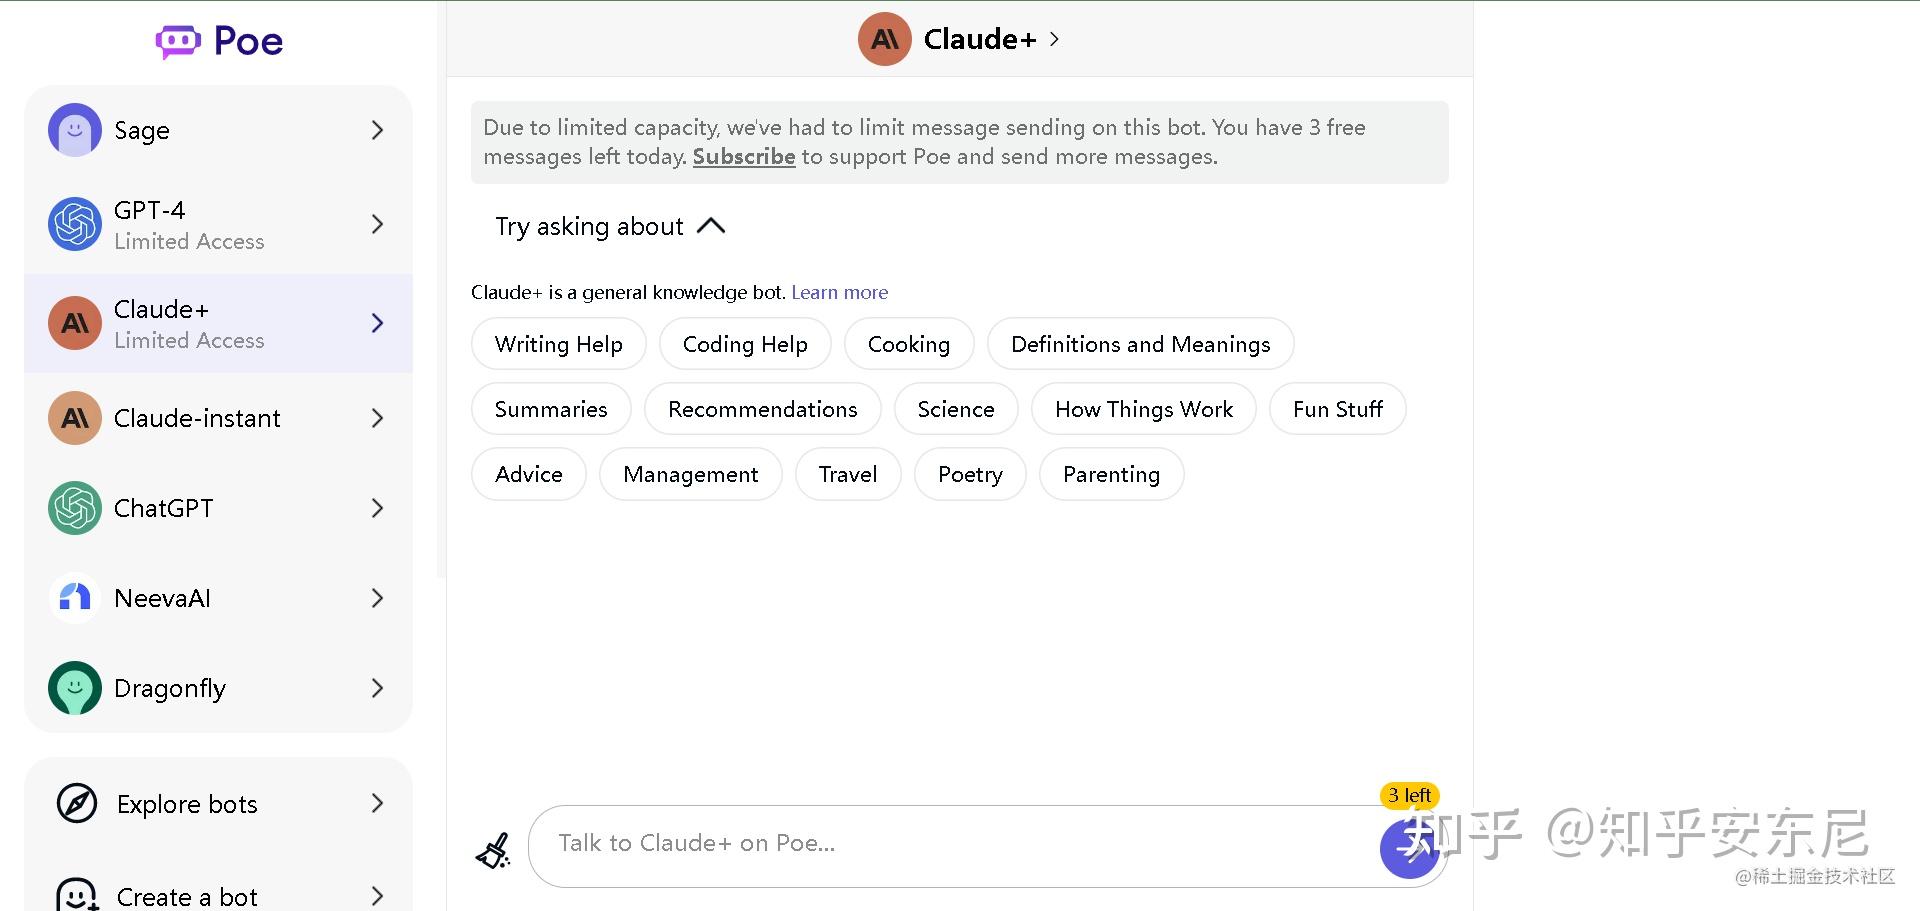Open Create a bot in sidebar
1920x911 pixels.
click(187, 896)
